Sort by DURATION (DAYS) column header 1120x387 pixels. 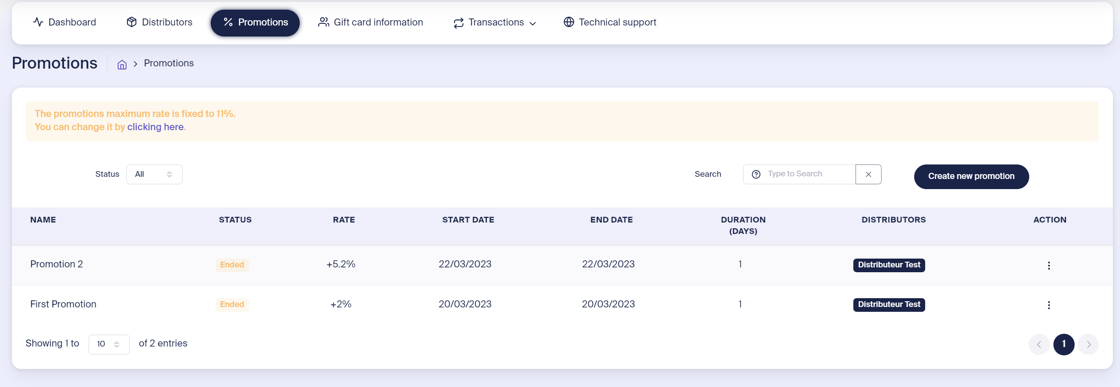coord(743,226)
